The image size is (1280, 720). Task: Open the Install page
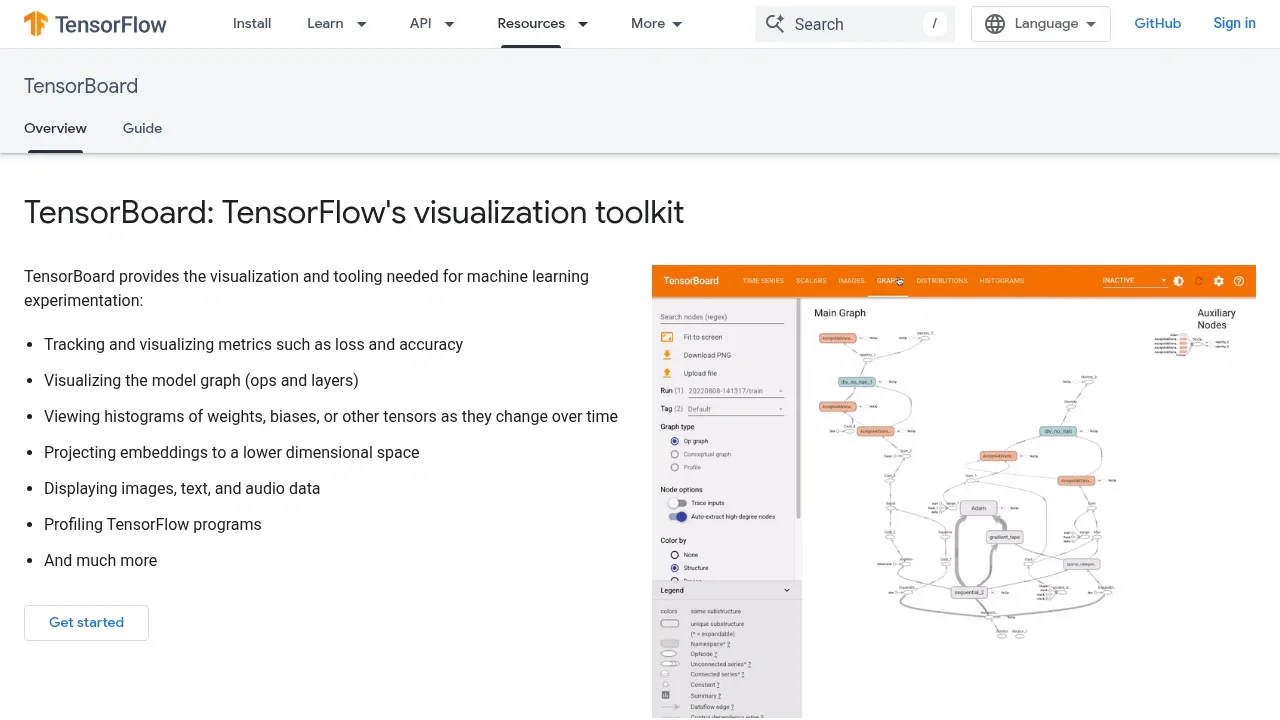click(252, 23)
